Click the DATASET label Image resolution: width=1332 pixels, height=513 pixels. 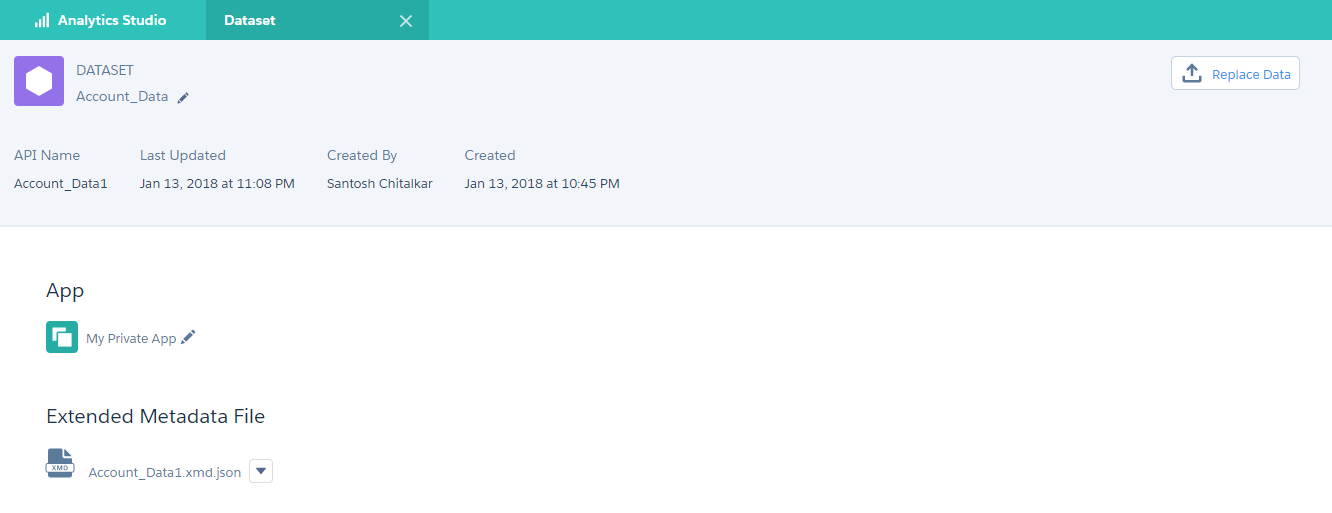pos(105,70)
